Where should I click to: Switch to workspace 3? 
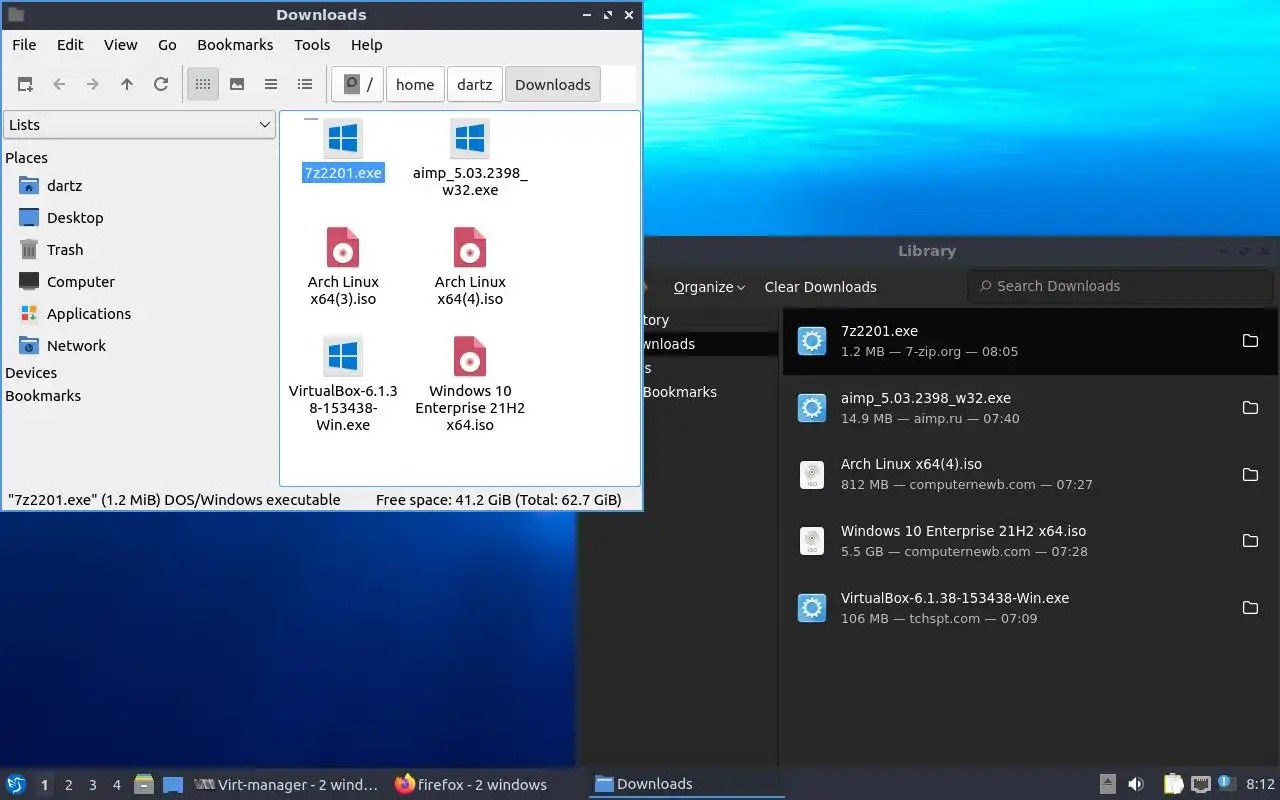click(x=93, y=785)
